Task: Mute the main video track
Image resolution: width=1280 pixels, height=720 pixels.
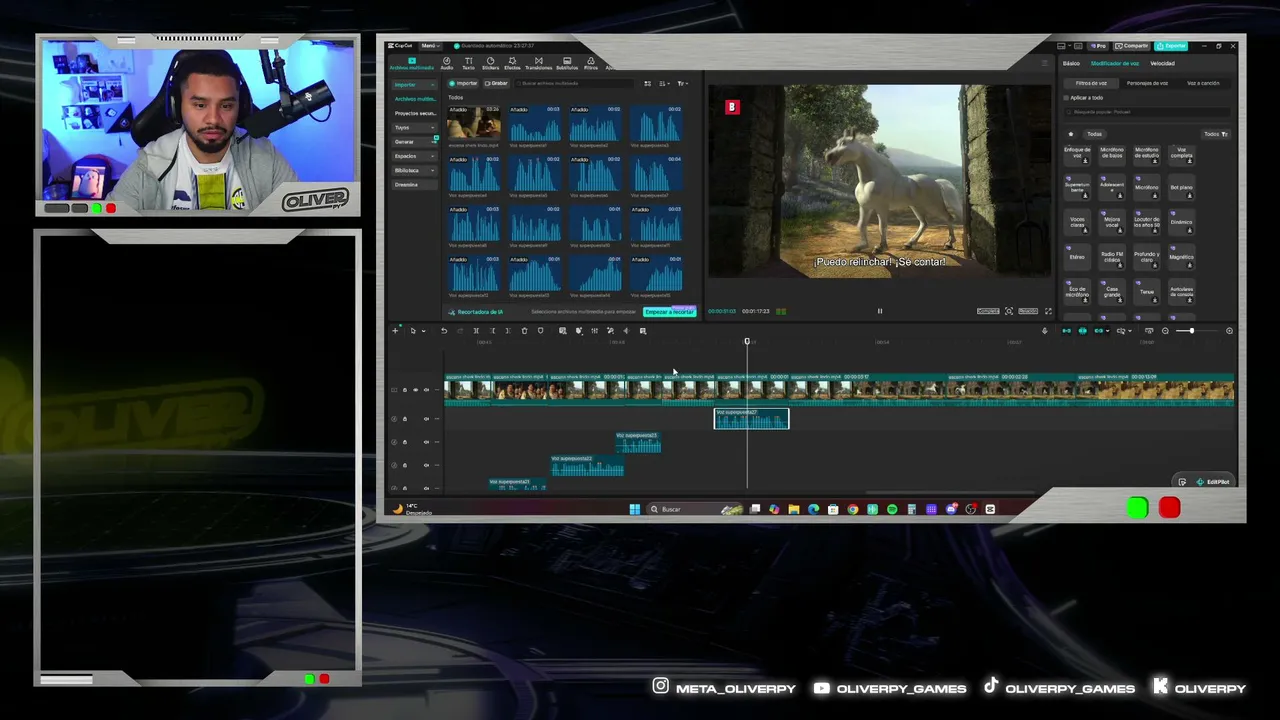Action: [426, 390]
